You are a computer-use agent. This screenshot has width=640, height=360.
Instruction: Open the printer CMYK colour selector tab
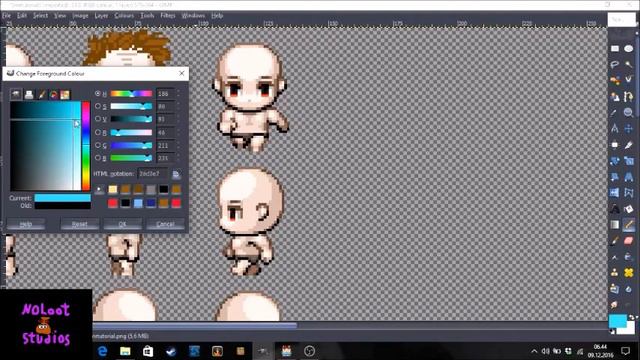[29, 95]
